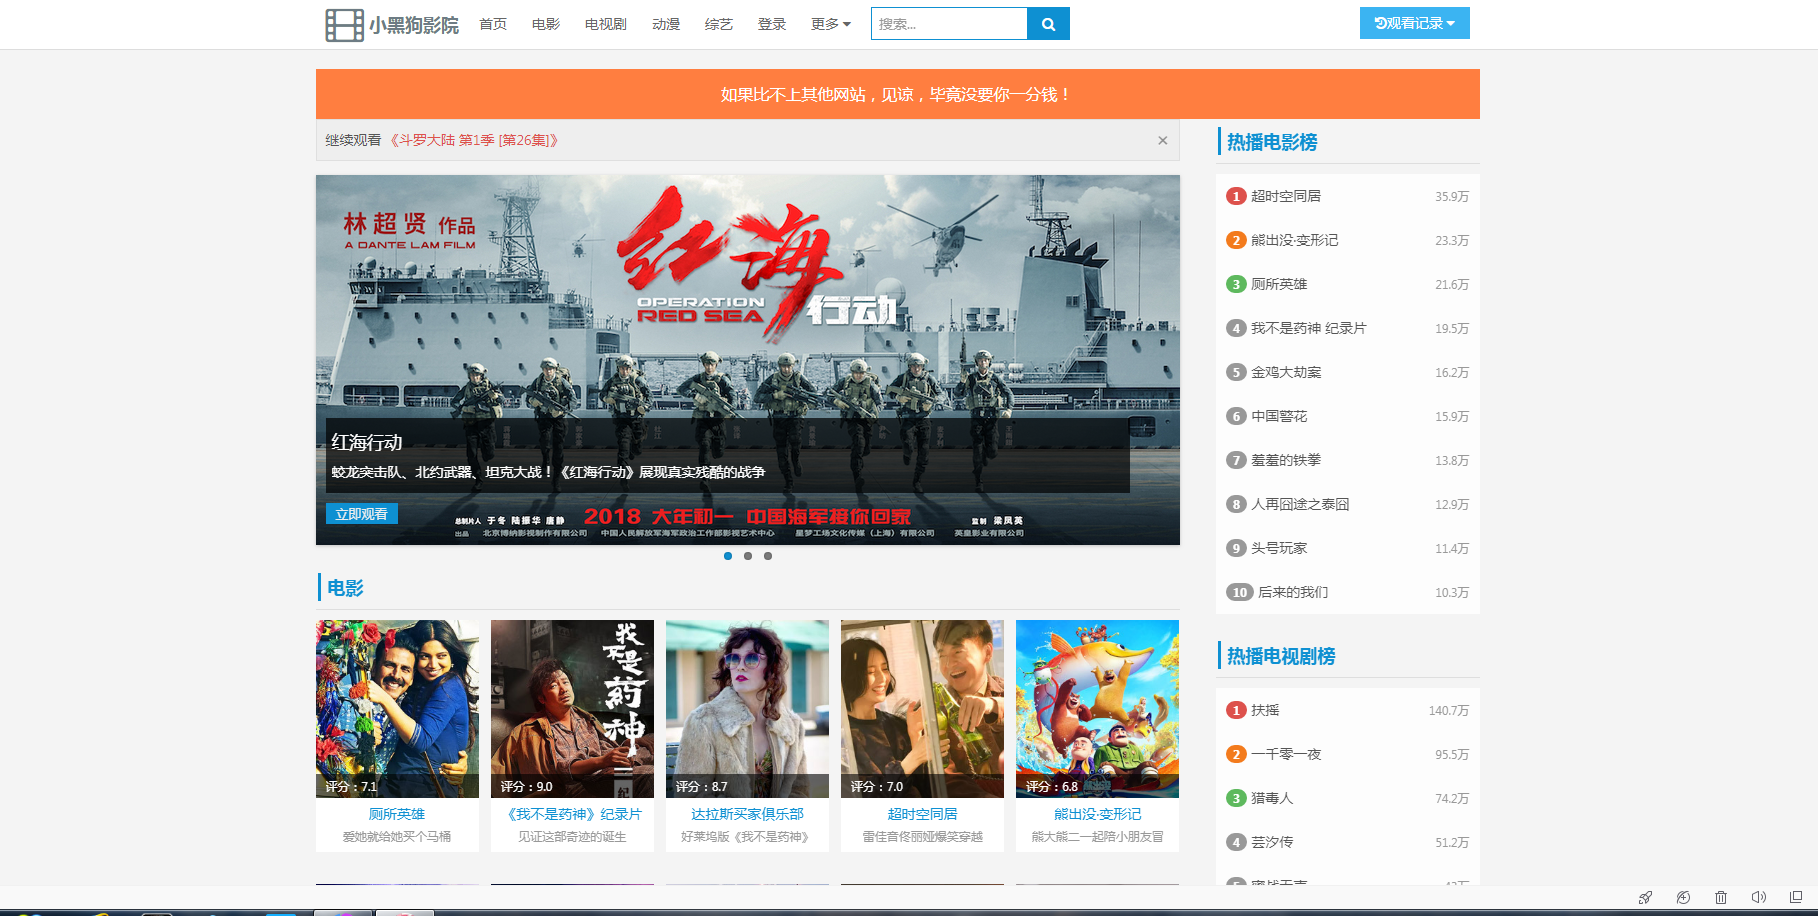Screen dimensions: 1818x916
Task: Click the circular plus icon in status bar
Action: 1683,897
